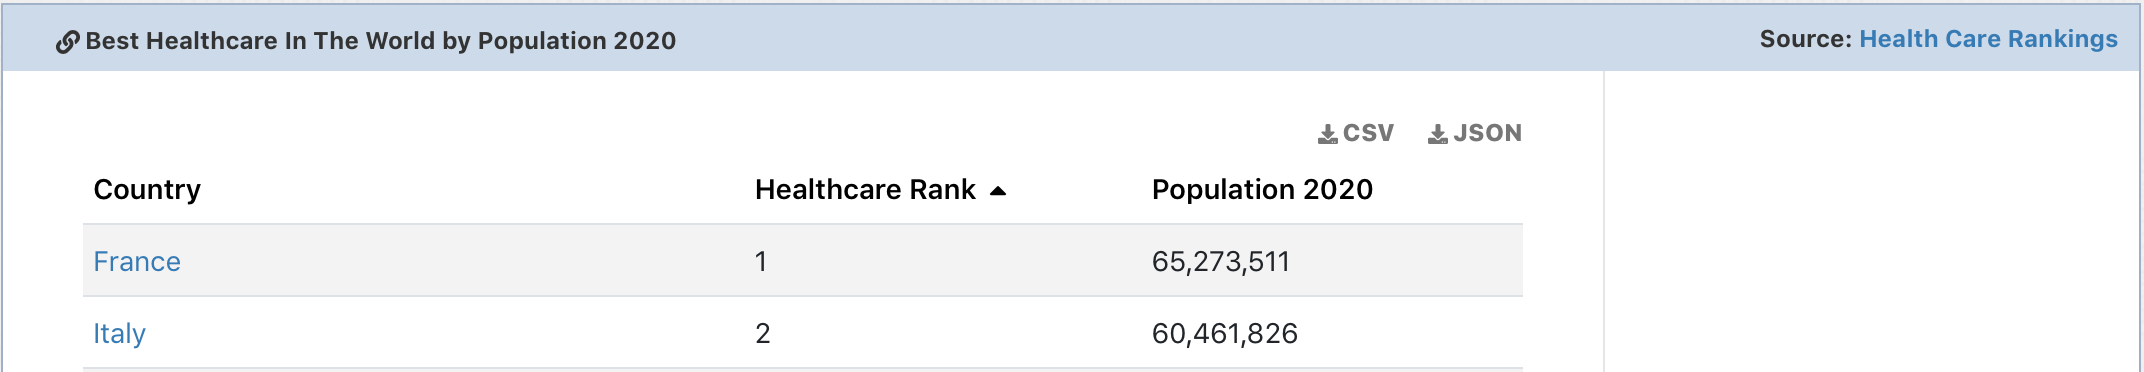Sort by the Healthcare Rank header label
Viewport: 2144px width, 372px height.
[x=865, y=189]
